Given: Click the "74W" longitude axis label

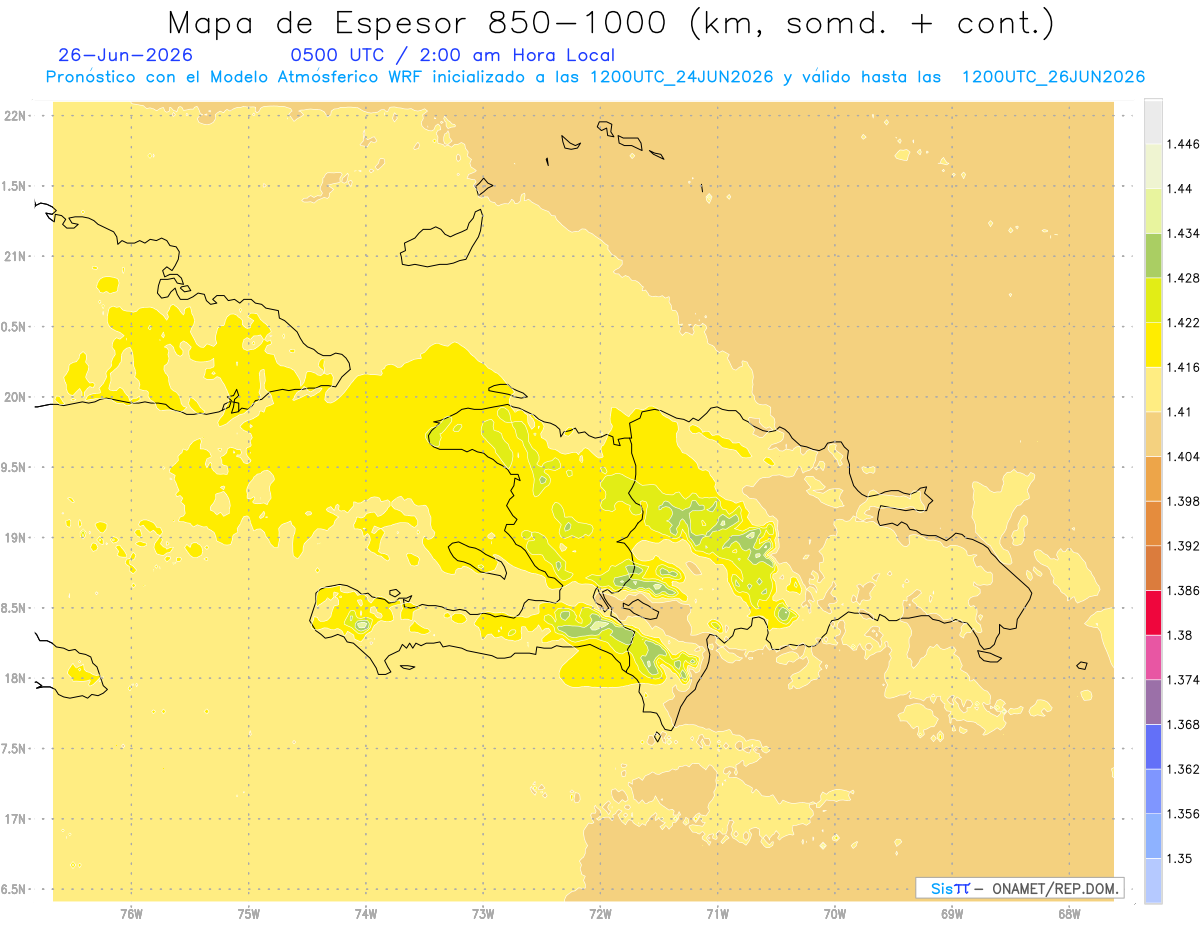Looking at the screenshot, I should pyautogui.click(x=365, y=913).
